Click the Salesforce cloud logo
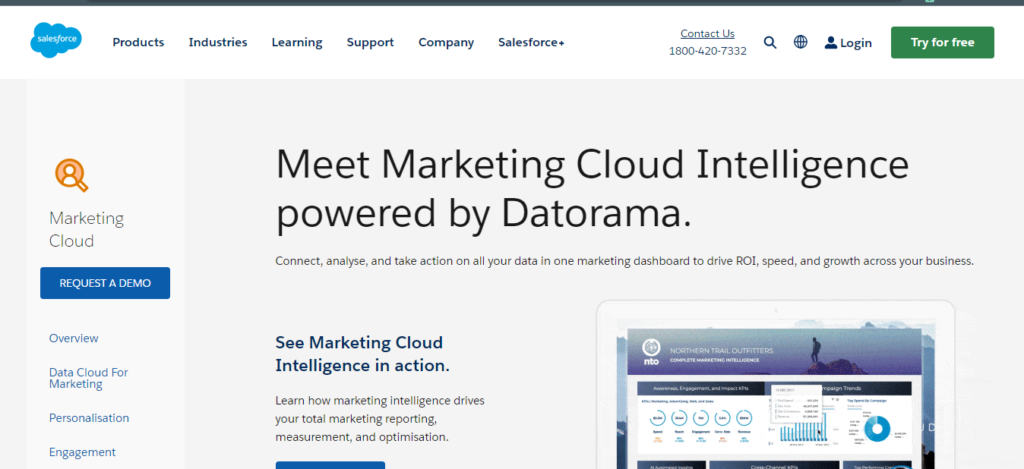Image resolution: width=1024 pixels, height=469 pixels. [x=56, y=40]
